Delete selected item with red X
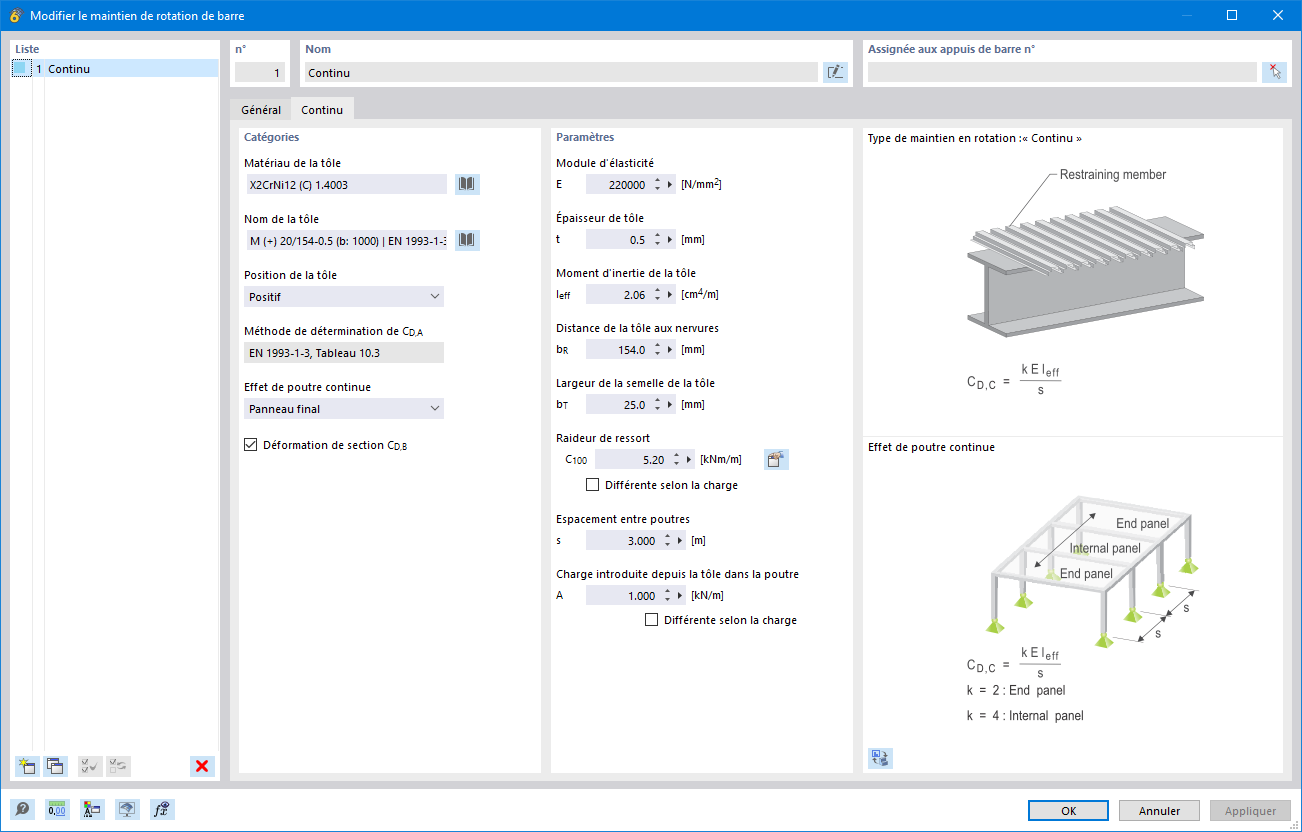 [202, 766]
